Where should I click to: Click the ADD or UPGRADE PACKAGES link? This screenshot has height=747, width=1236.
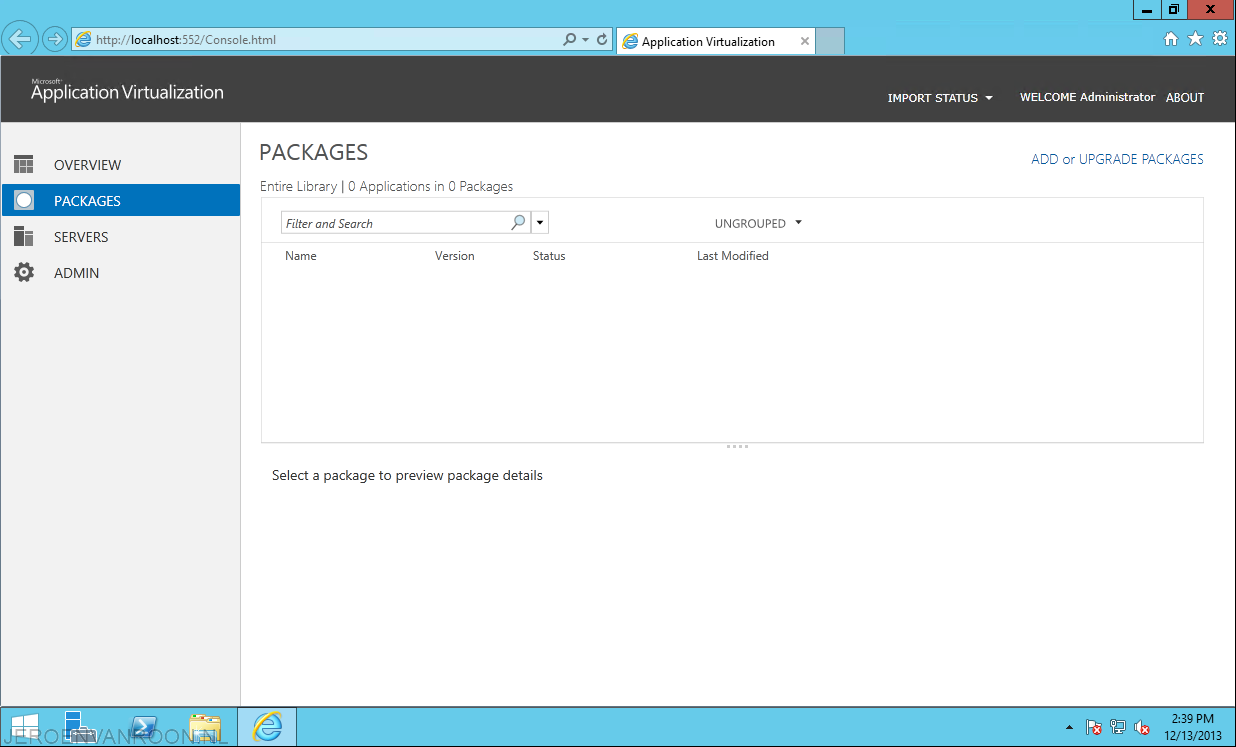click(x=1117, y=159)
